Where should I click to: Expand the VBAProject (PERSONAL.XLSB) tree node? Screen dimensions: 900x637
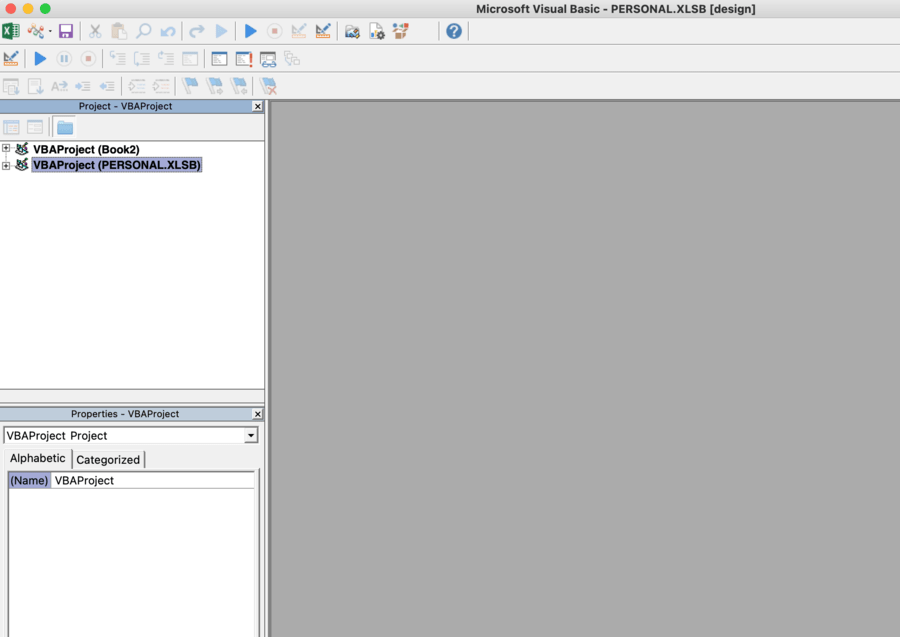pos(6,165)
